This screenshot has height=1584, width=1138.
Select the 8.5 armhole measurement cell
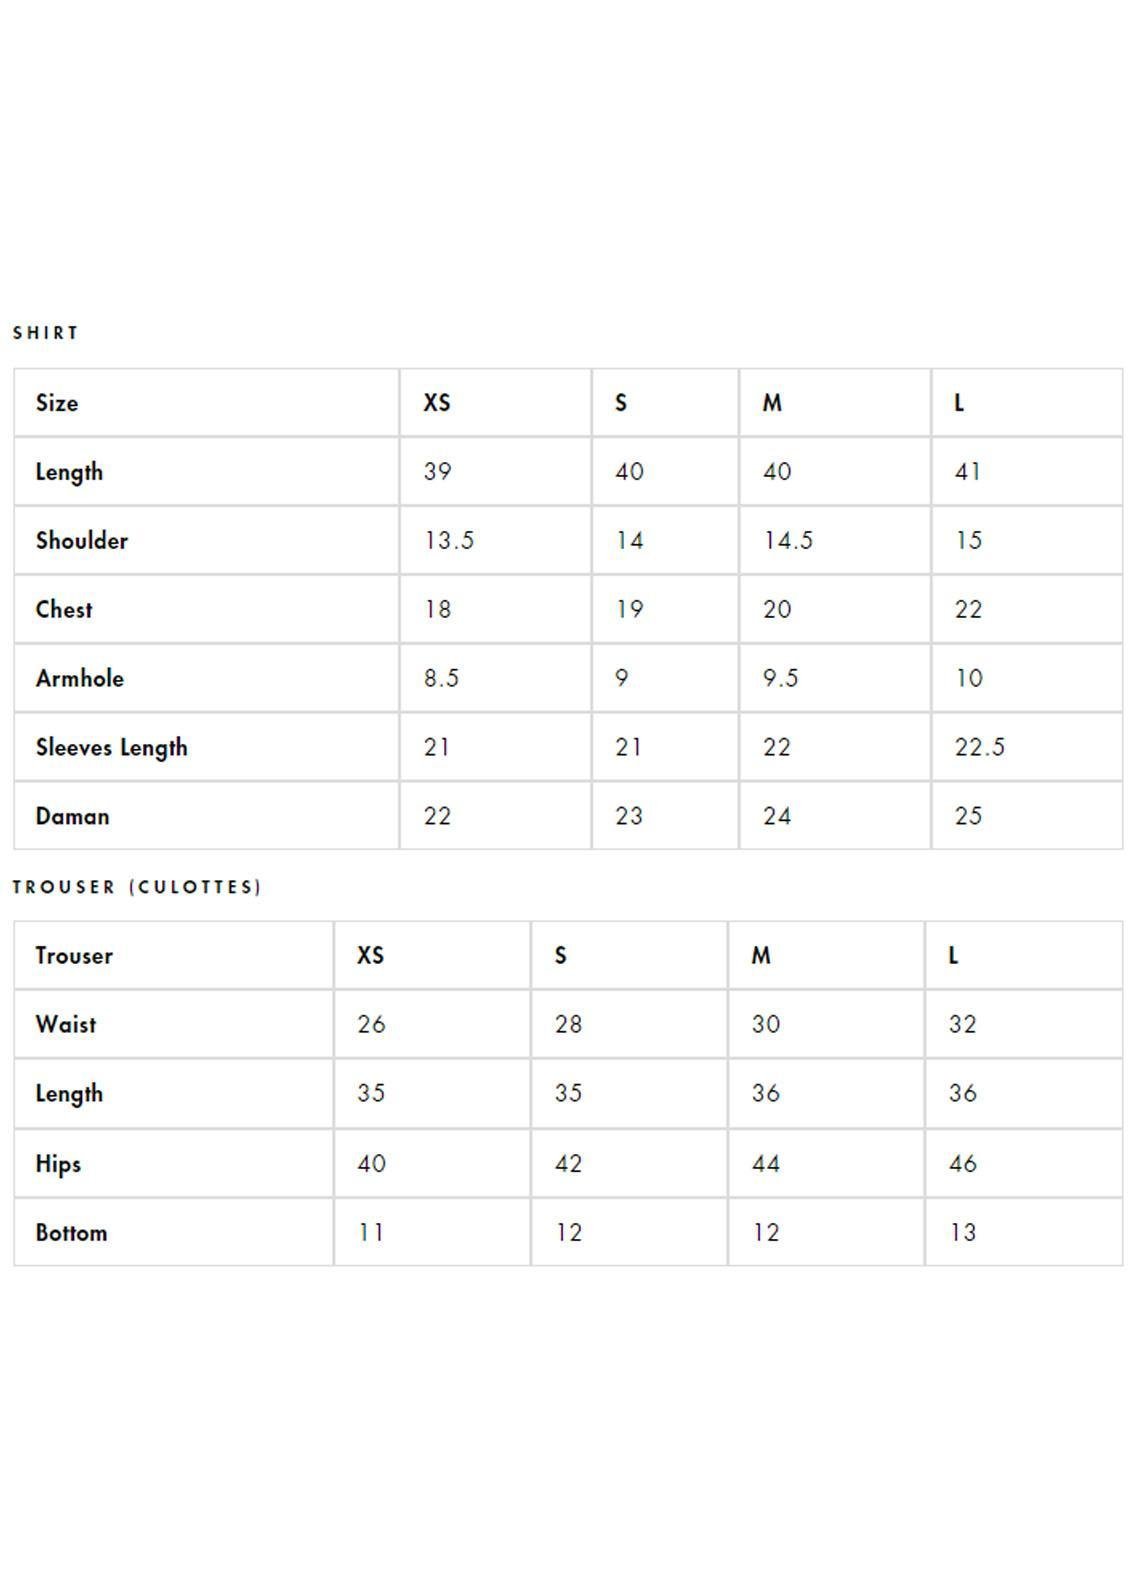coord(441,679)
